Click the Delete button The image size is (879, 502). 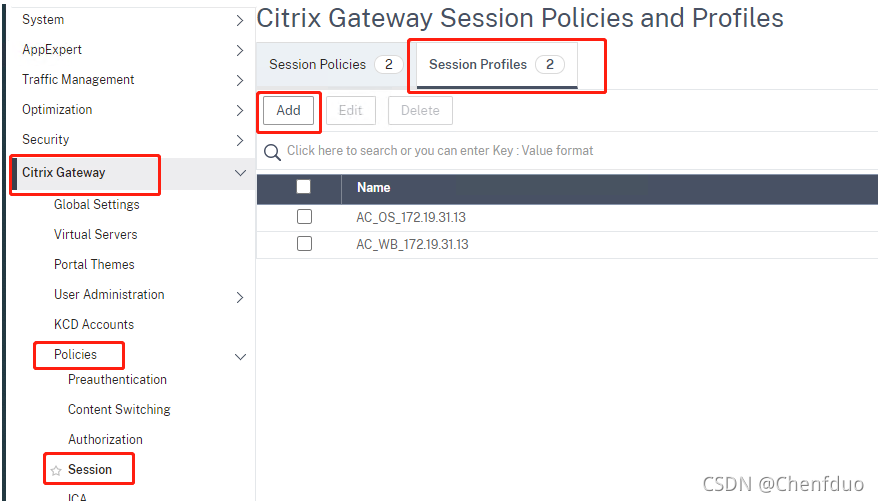pos(420,111)
